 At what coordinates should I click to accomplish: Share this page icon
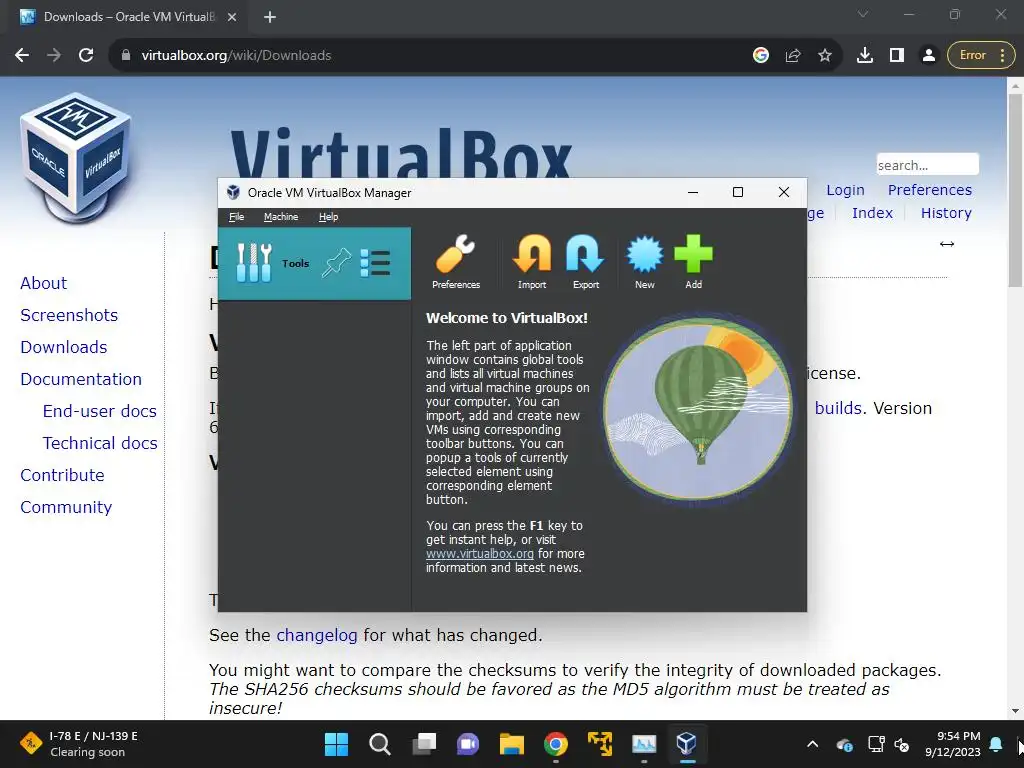point(793,56)
